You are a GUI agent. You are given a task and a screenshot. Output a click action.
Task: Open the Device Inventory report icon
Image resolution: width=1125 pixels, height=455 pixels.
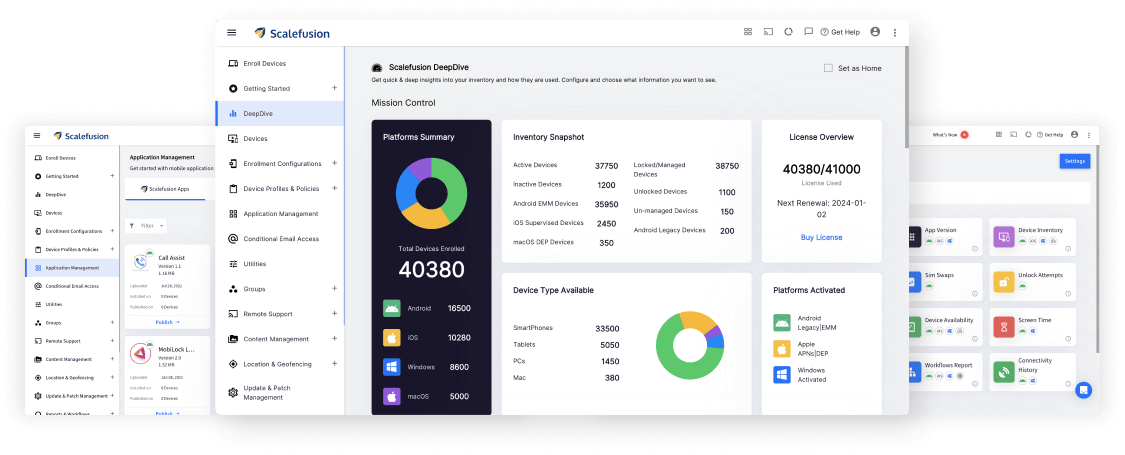(1004, 237)
